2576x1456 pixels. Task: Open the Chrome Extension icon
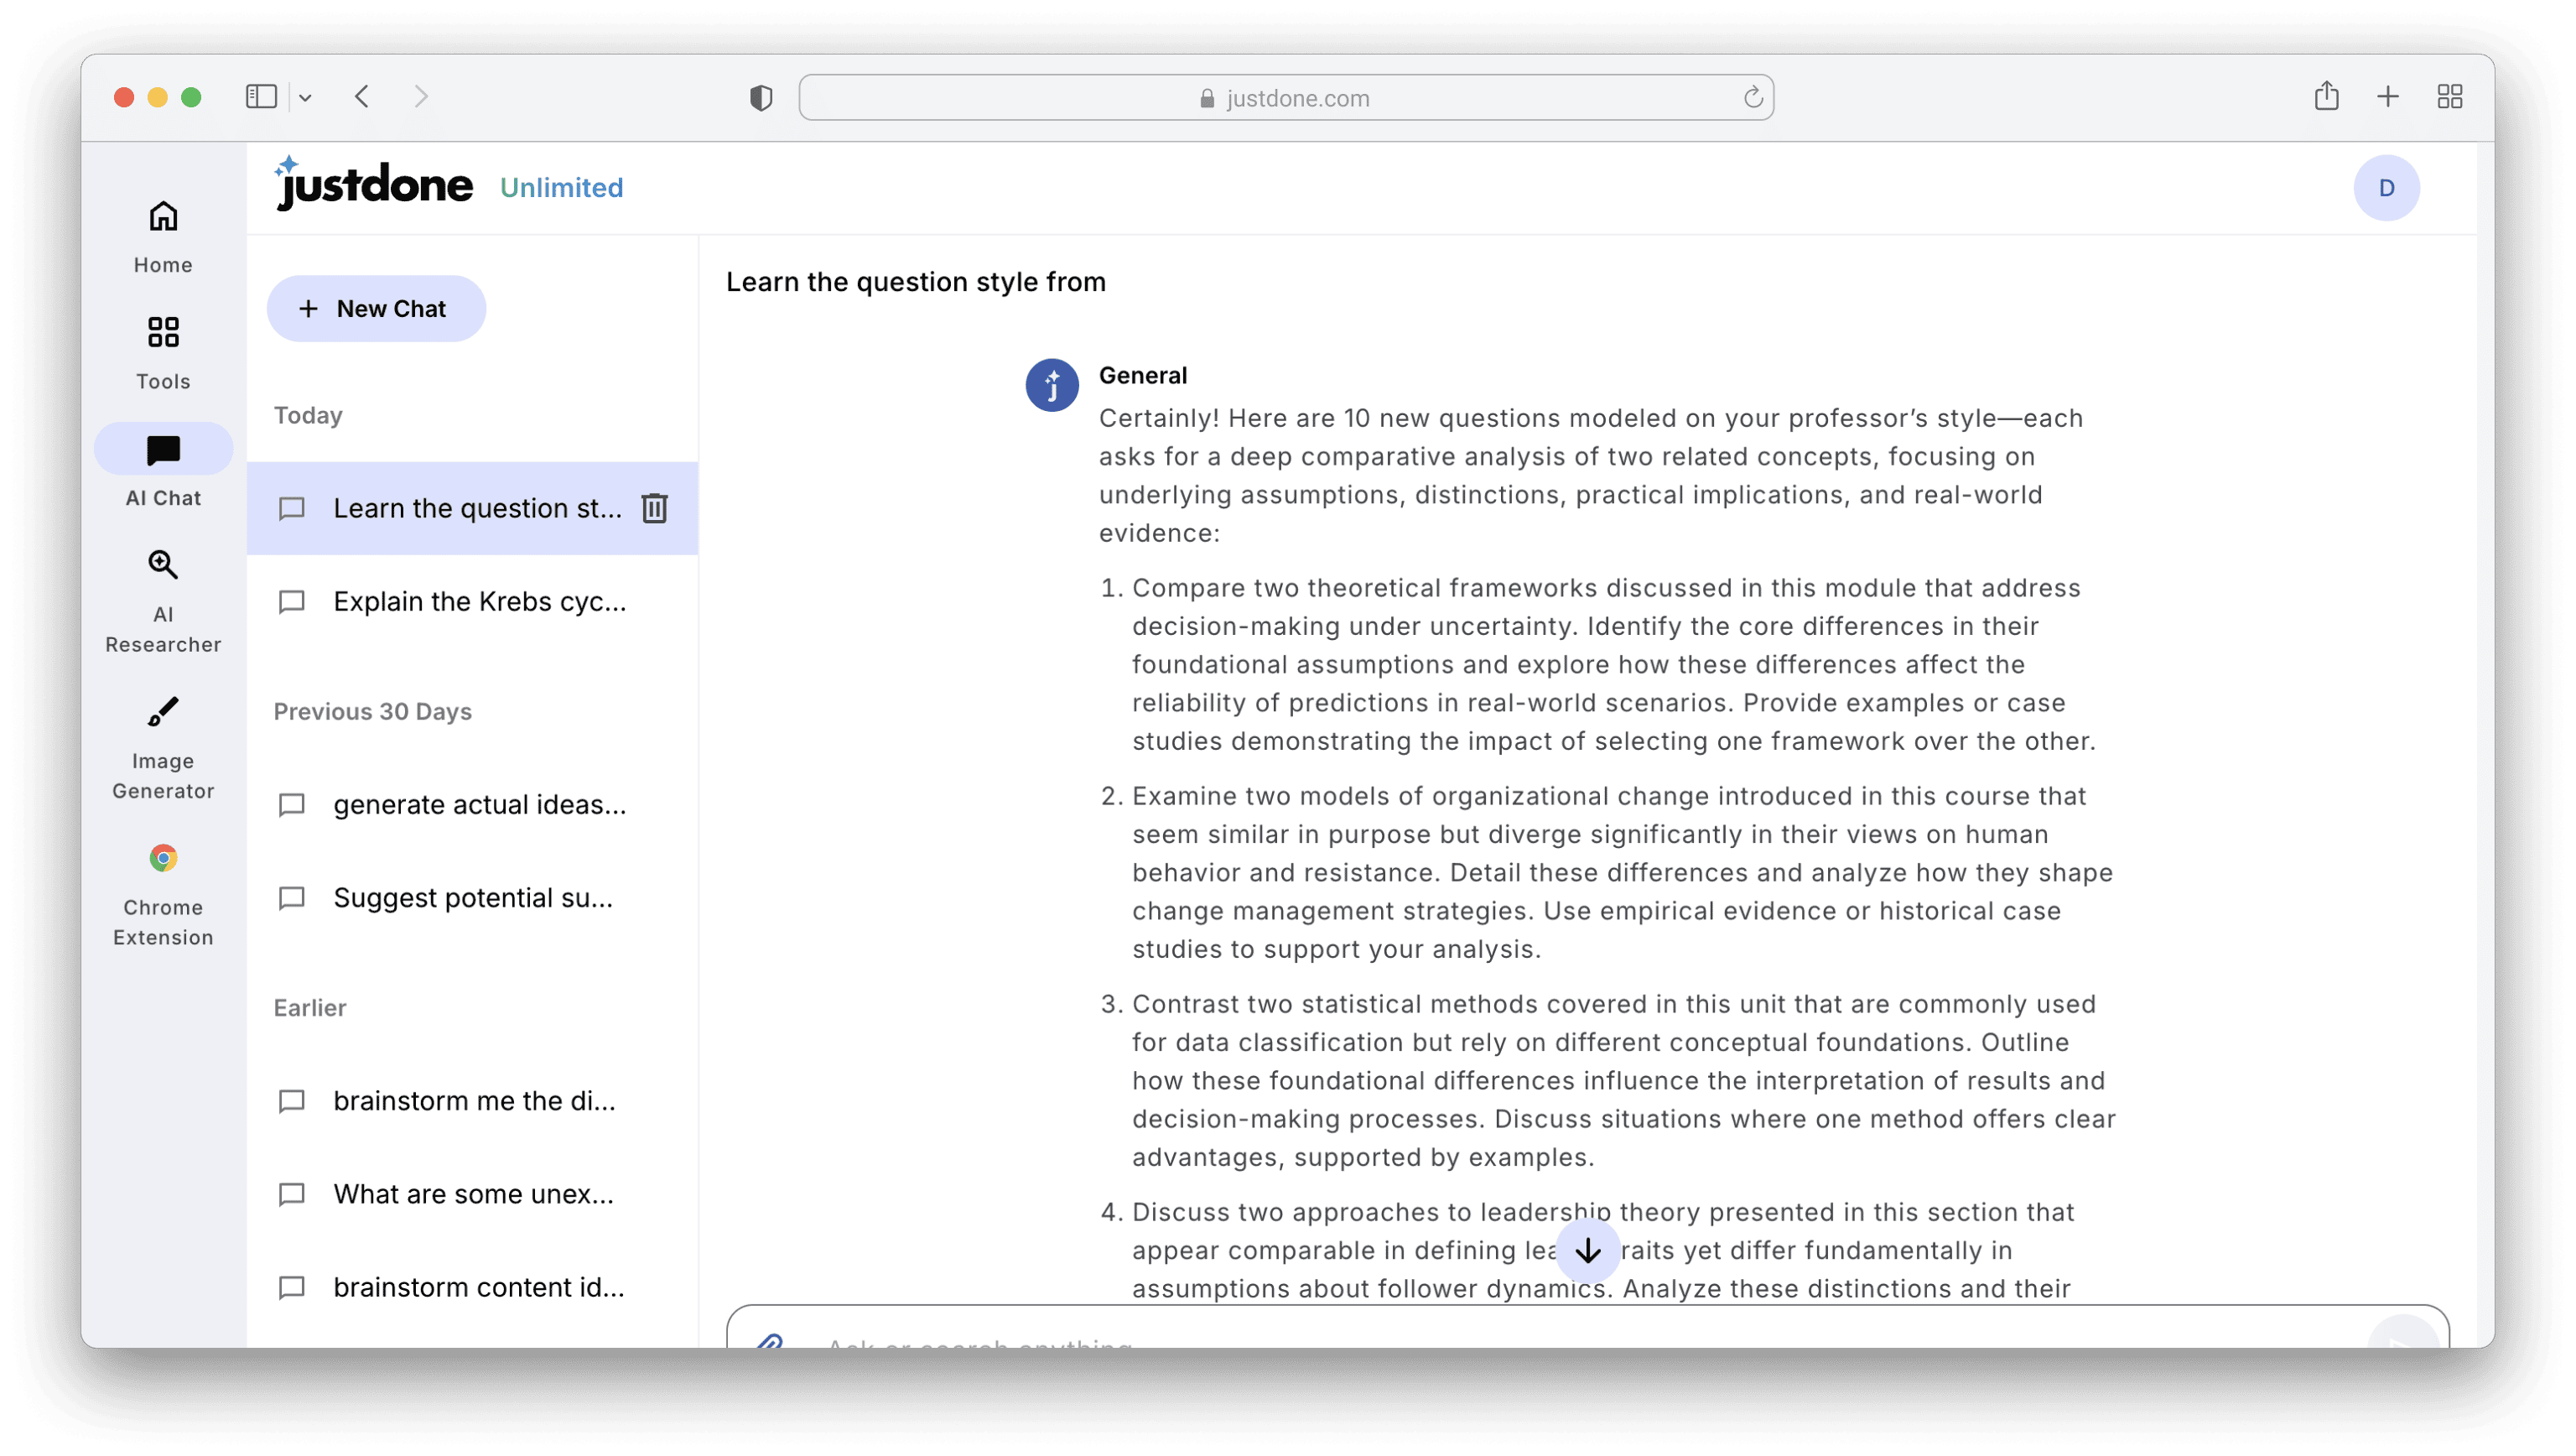pos(163,858)
